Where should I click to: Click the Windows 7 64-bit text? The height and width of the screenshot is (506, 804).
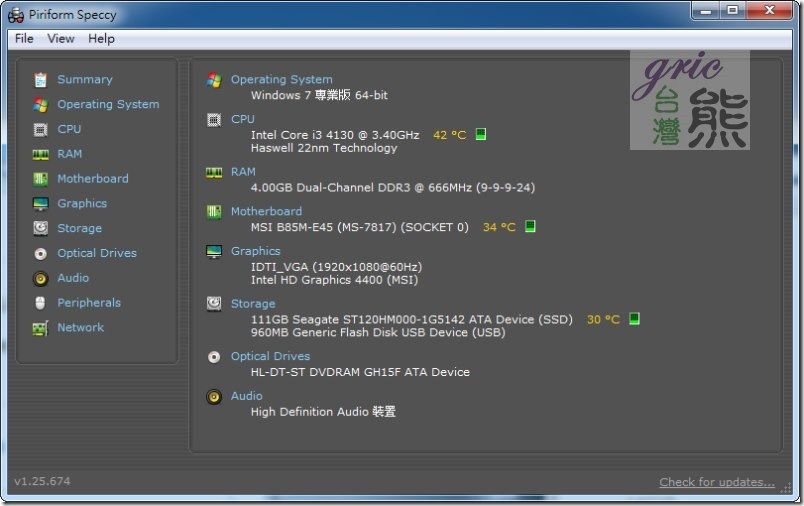(x=319, y=95)
